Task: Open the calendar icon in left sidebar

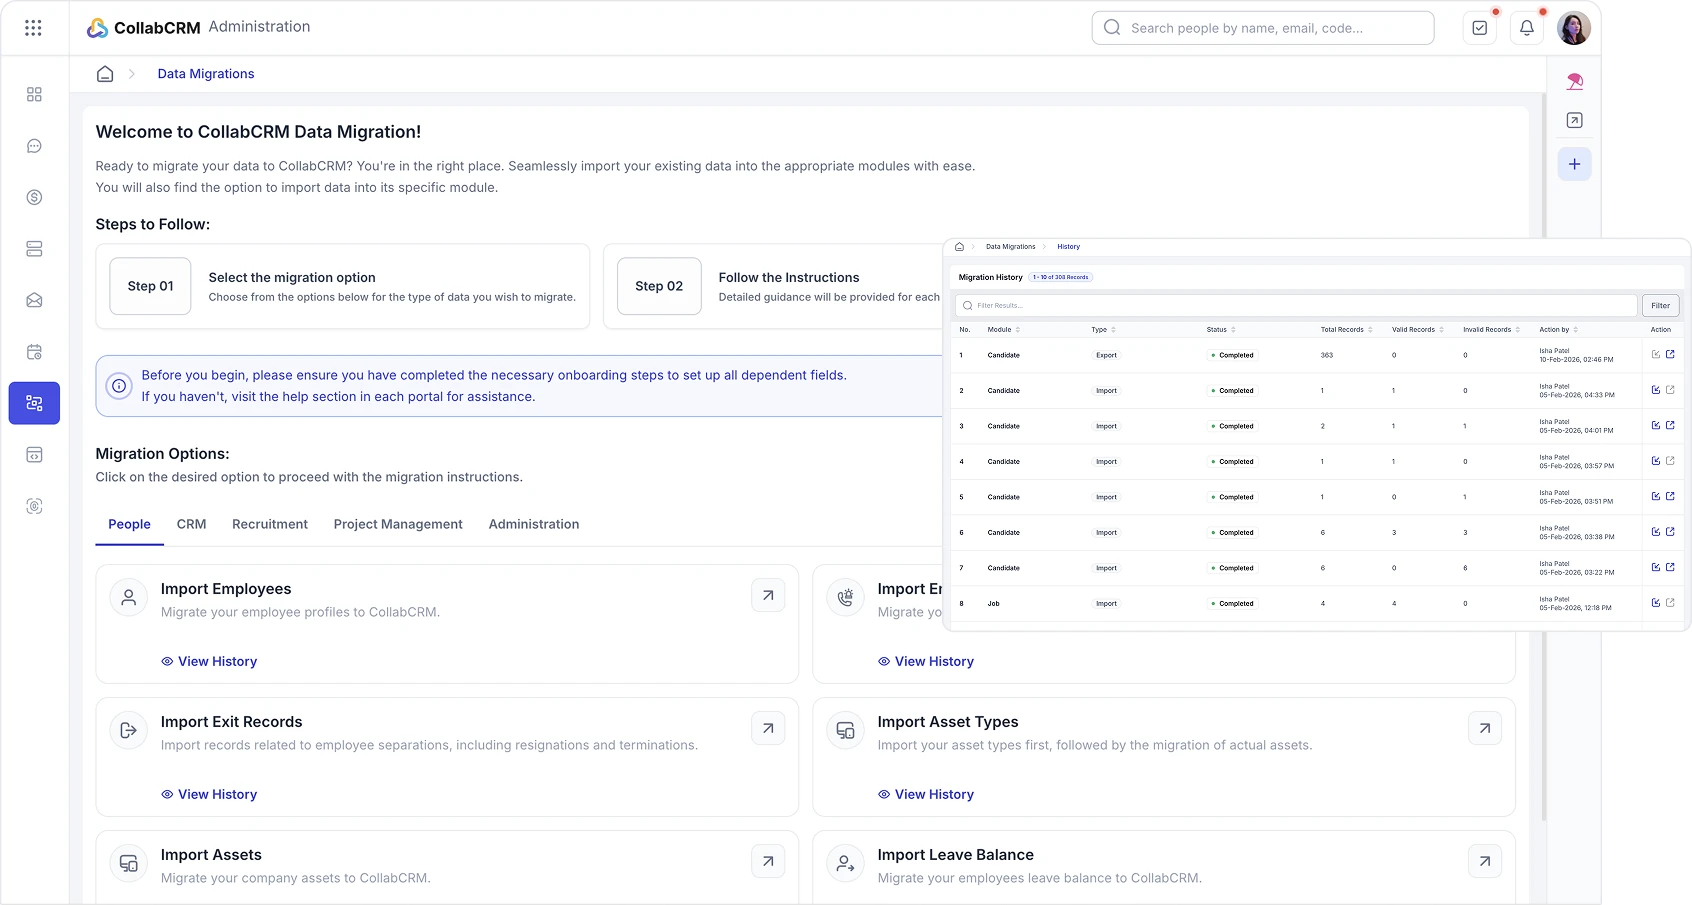Action: (34, 352)
